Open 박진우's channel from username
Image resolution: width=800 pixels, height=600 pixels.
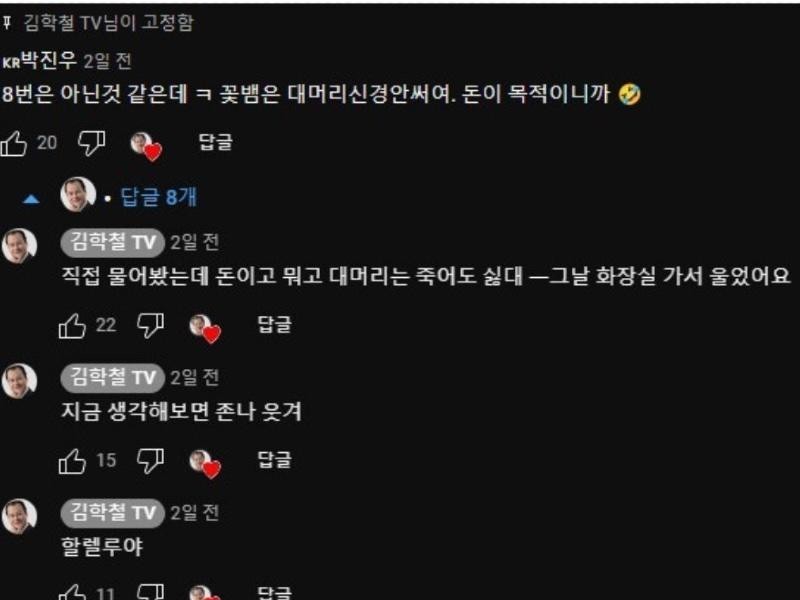click(49, 61)
